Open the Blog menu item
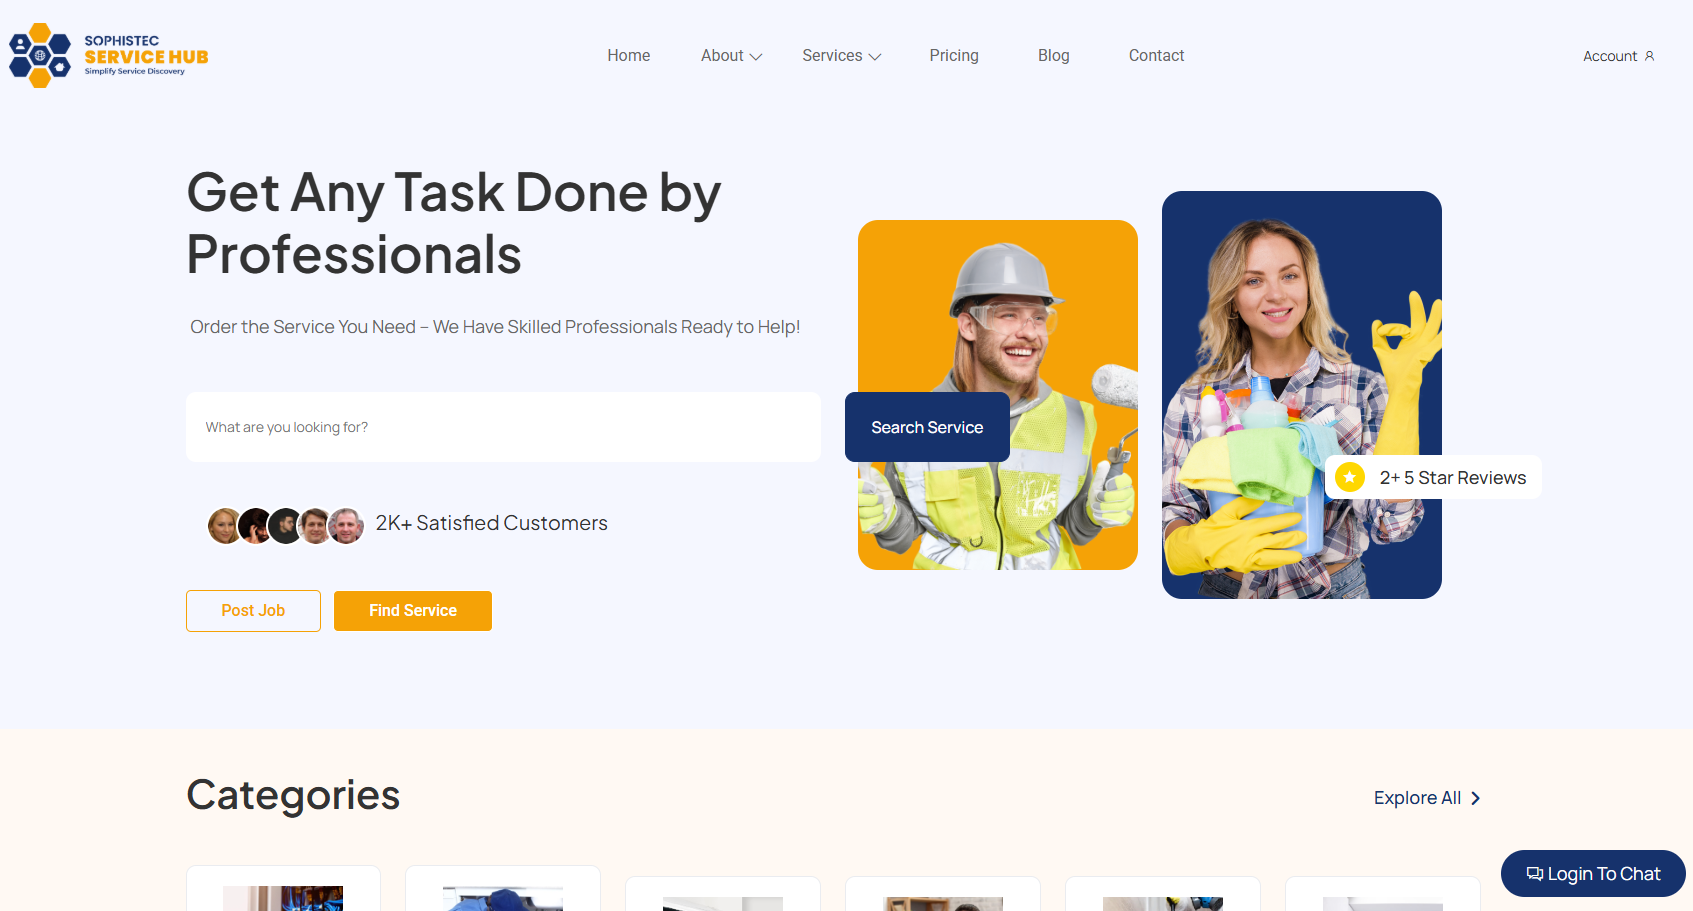This screenshot has width=1693, height=911. tap(1053, 56)
